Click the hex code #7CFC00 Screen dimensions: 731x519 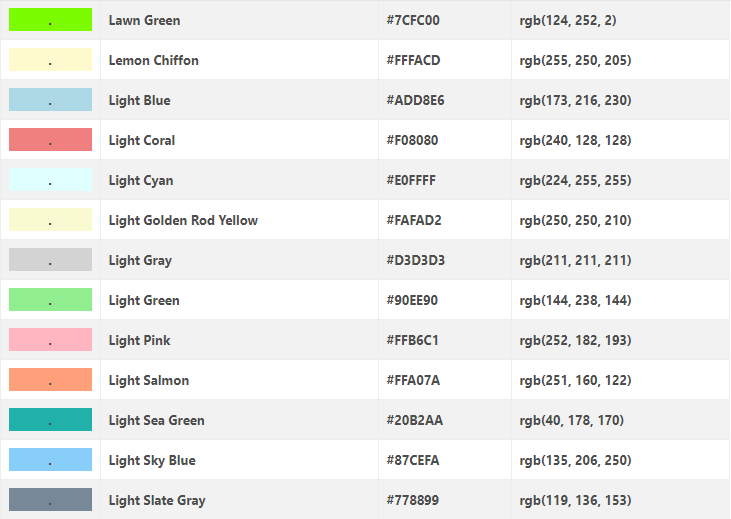(413, 20)
